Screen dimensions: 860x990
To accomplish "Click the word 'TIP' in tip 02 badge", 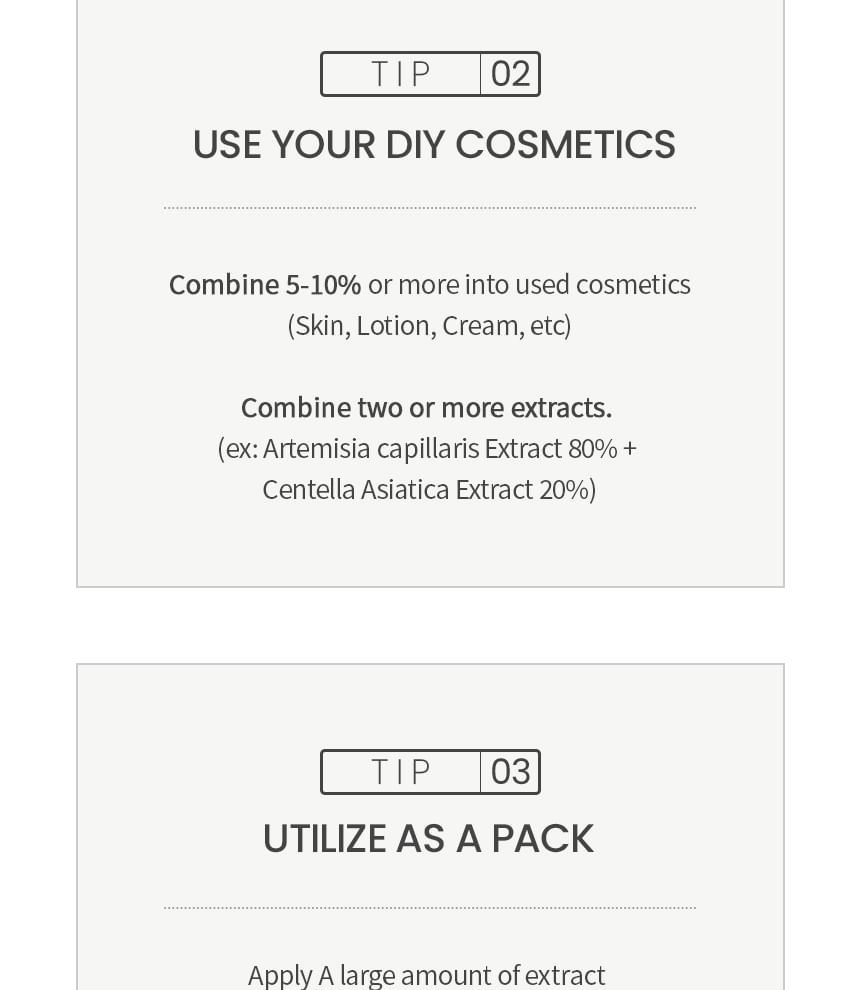I will point(401,74).
